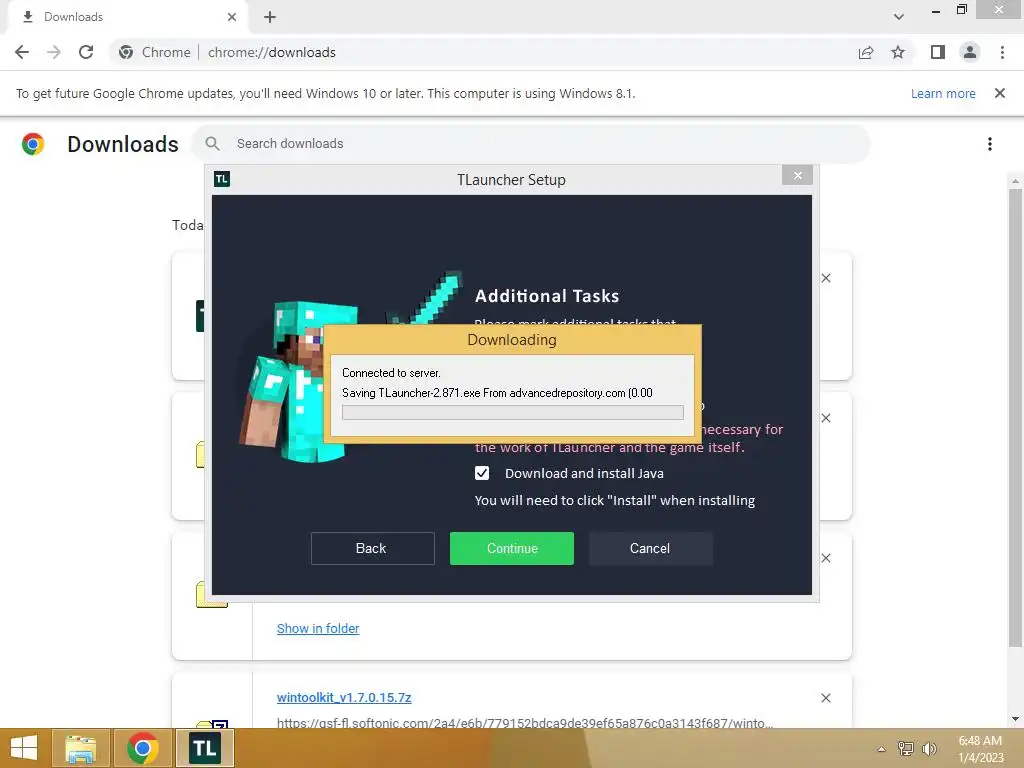This screenshot has width=1024, height=768.
Task: Click the softonic download URL text
Action: pyautogui.click(x=525, y=722)
